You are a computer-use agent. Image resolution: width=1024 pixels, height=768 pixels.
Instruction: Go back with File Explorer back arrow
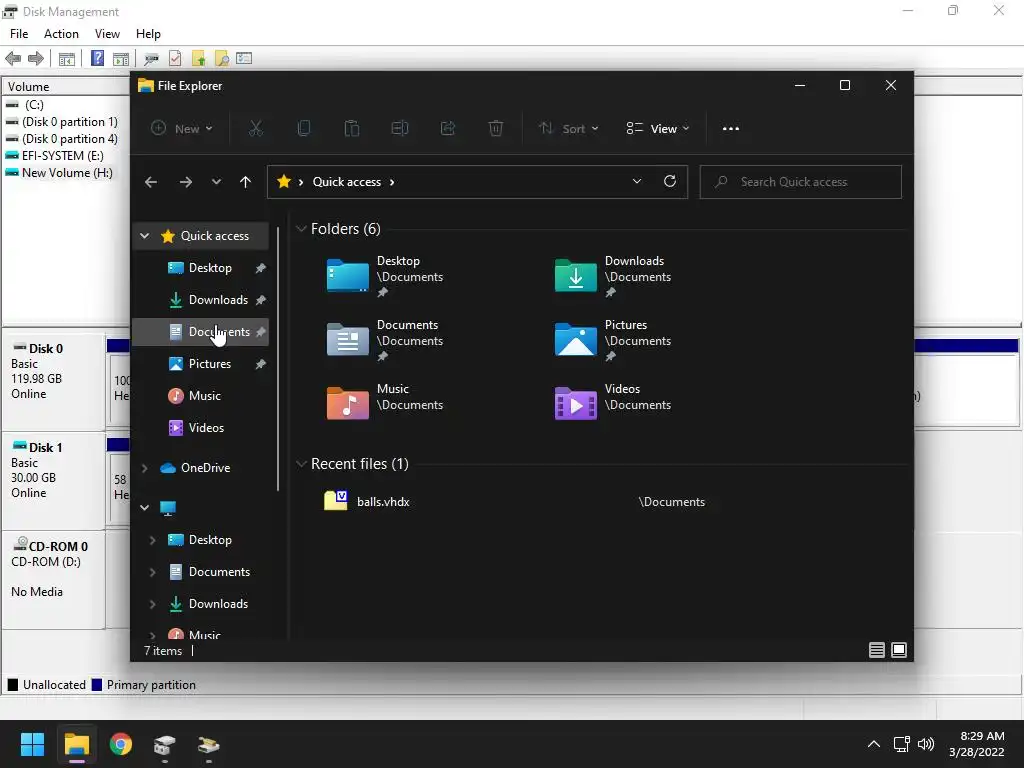(x=151, y=182)
